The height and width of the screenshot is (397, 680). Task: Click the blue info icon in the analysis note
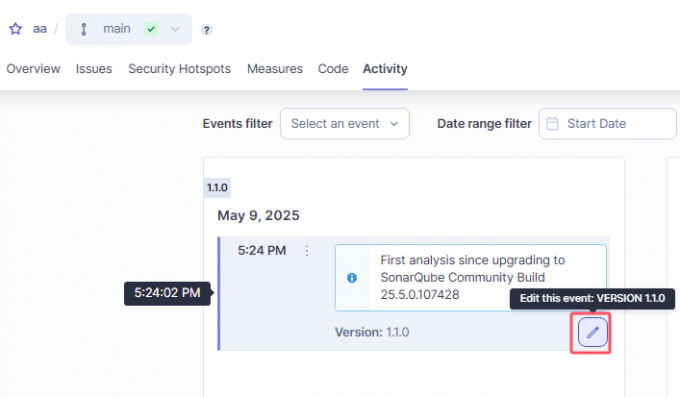tap(352, 278)
